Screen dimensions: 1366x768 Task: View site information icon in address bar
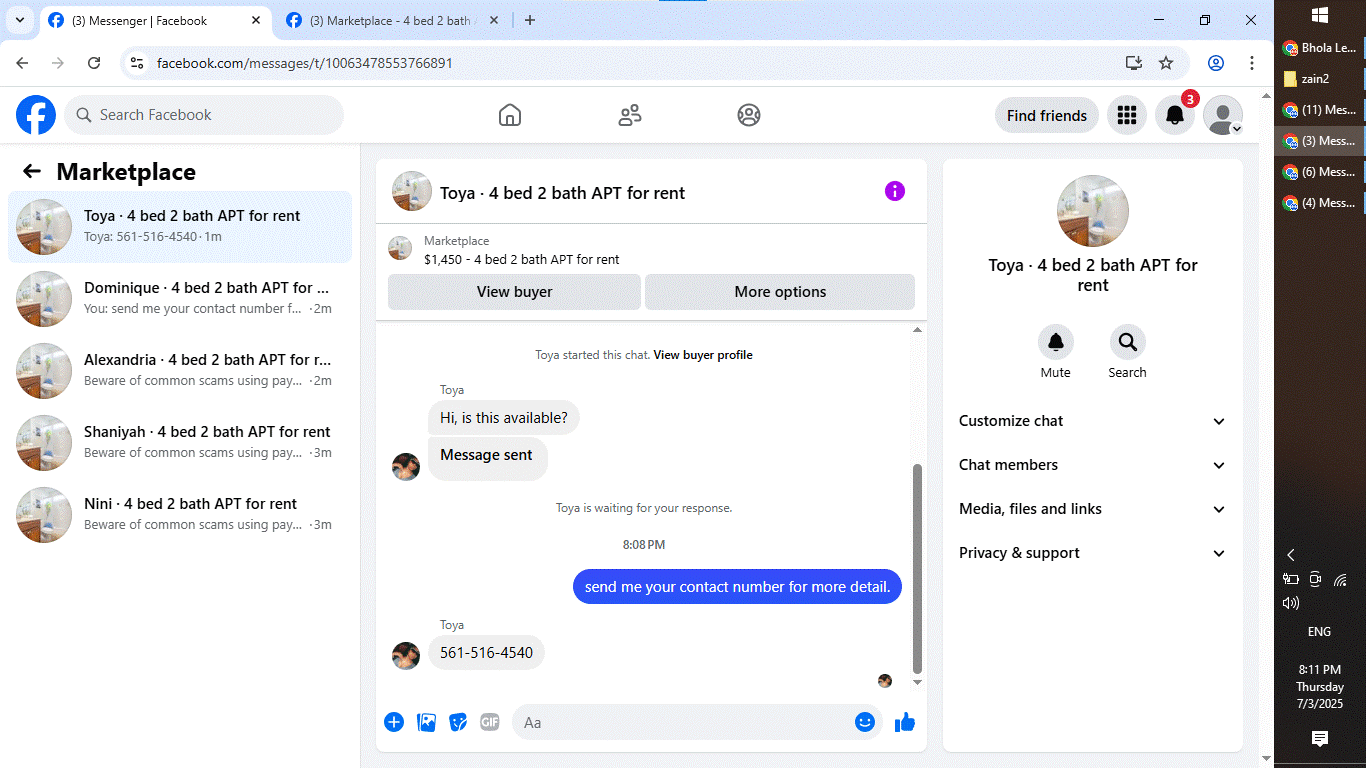138,63
